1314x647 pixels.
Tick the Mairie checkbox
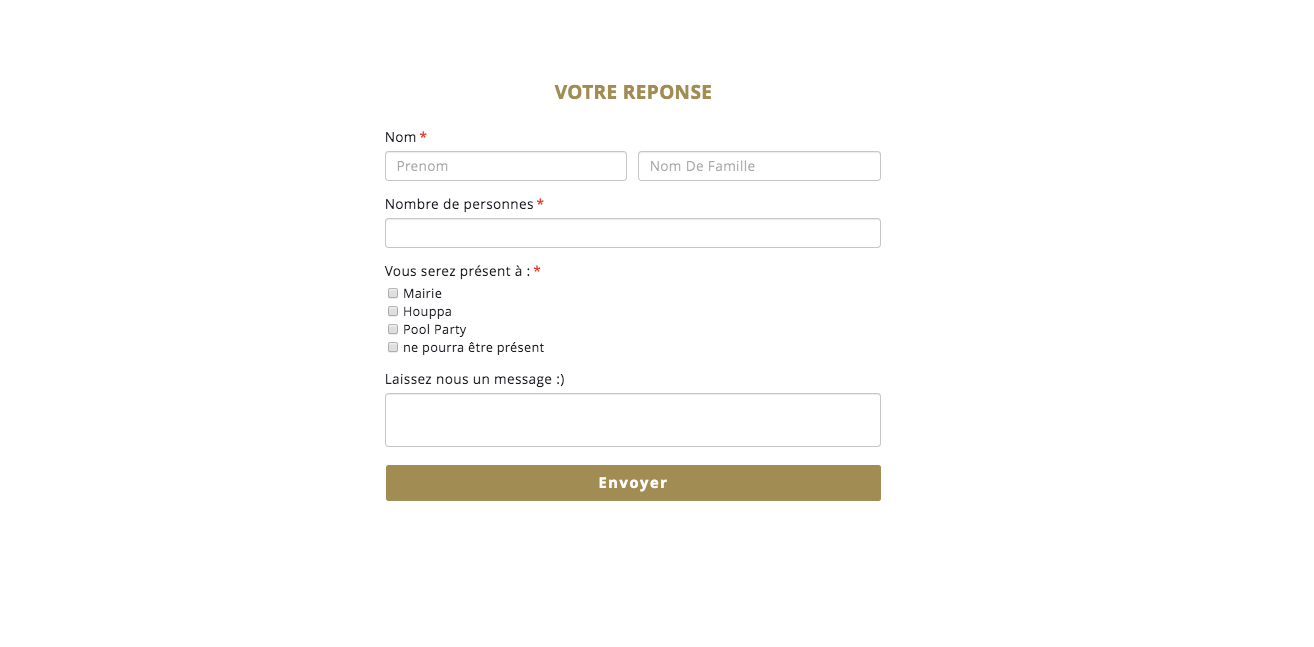[x=393, y=293]
